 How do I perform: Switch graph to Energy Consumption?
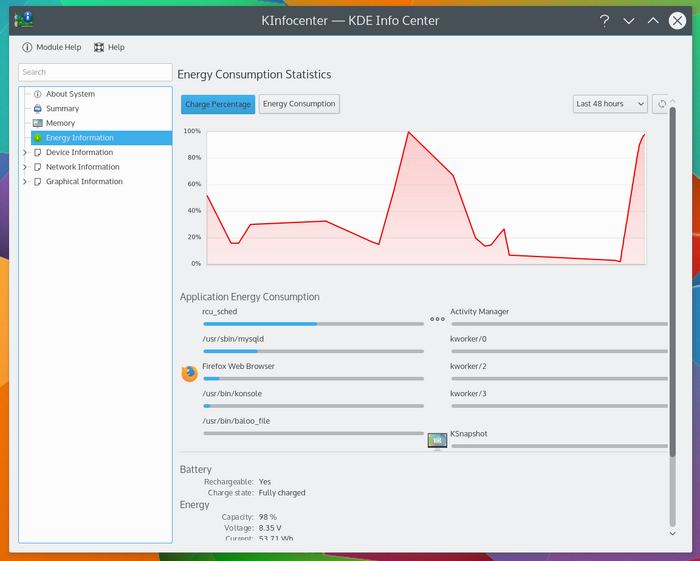tap(299, 104)
